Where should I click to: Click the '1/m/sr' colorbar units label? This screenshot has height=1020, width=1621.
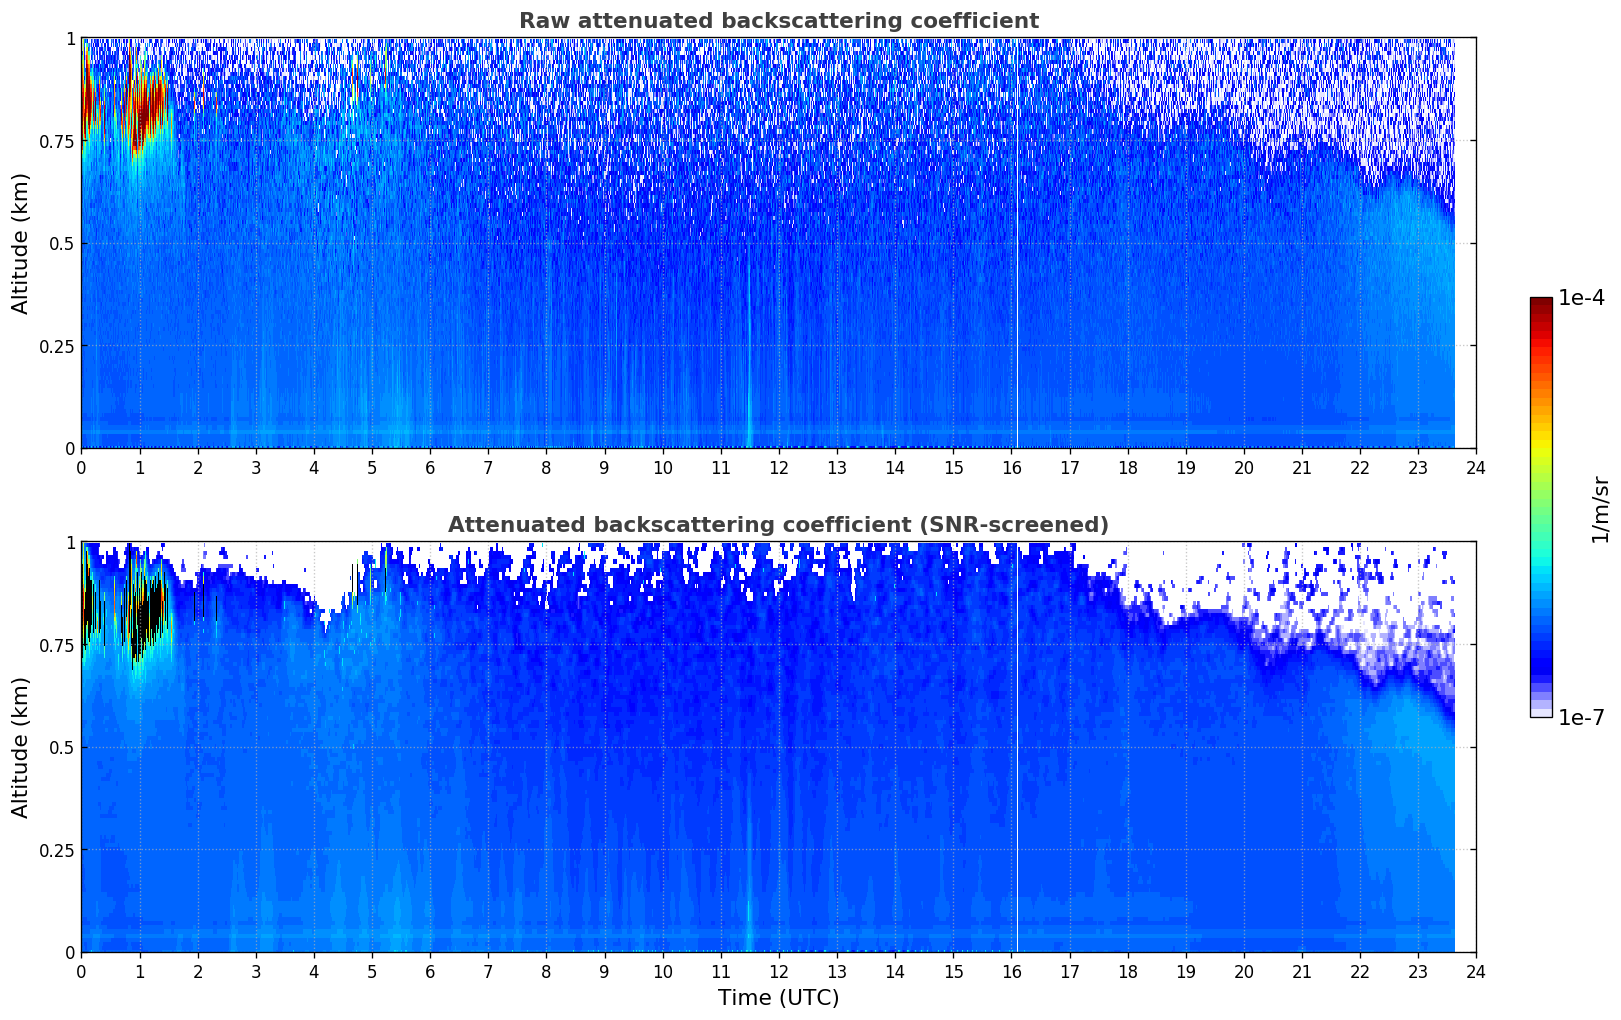tap(1600, 508)
